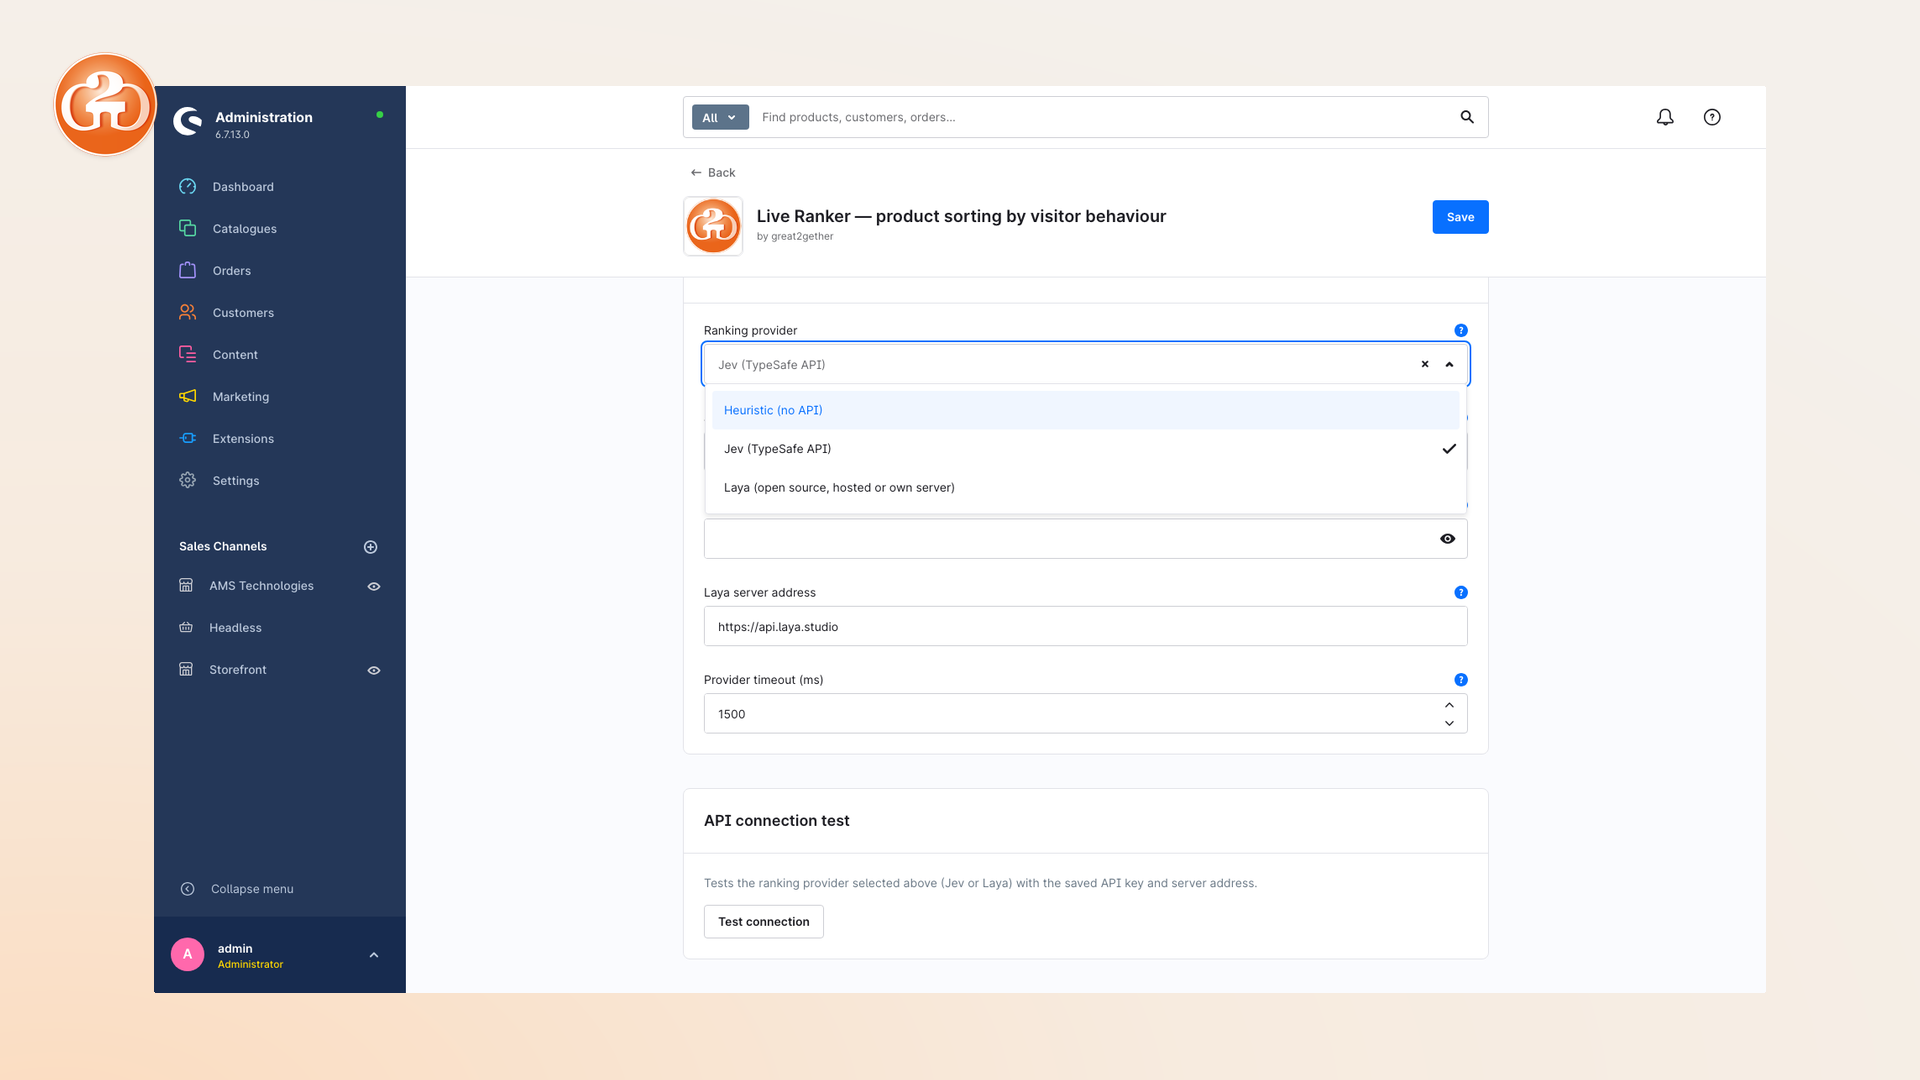Toggle the Storefront channel eye icon
The image size is (1920, 1080).
click(374, 671)
